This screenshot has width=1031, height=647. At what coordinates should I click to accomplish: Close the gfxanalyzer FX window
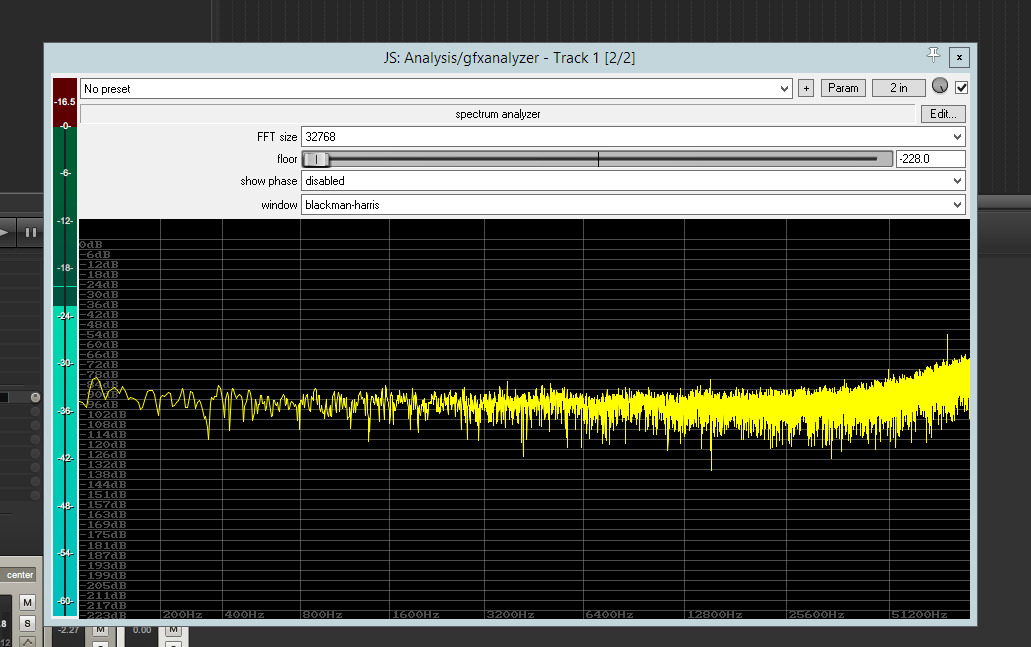tap(959, 57)
